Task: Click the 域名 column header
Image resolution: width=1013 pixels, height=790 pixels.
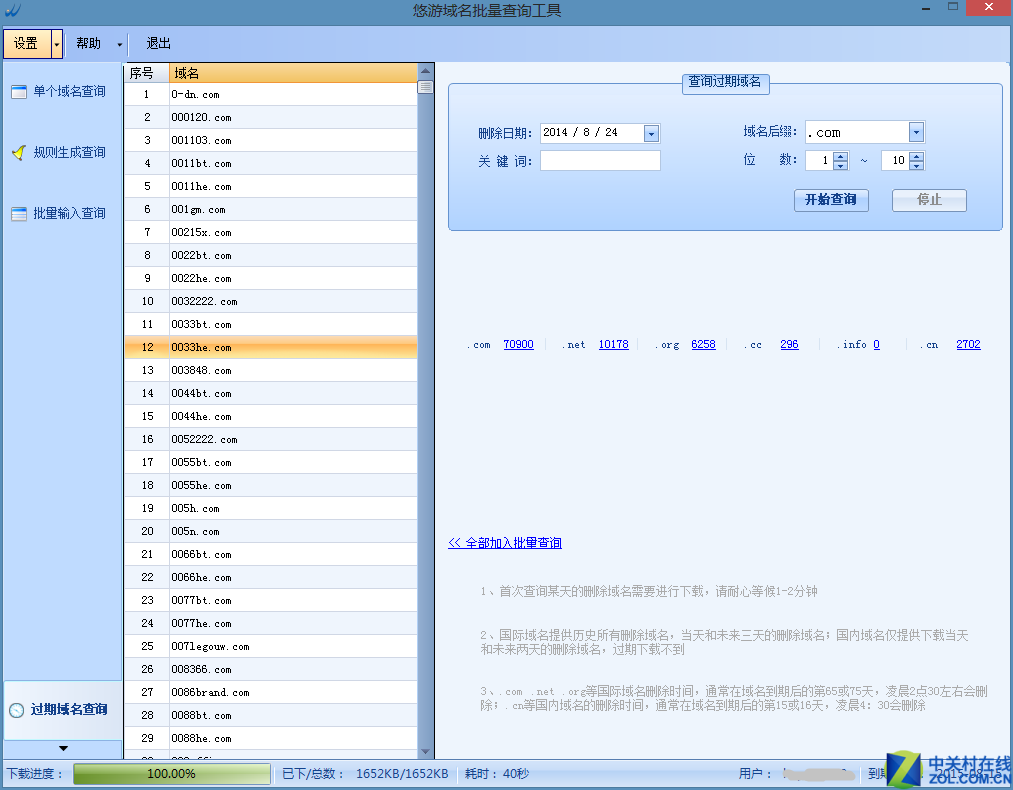Action: point(293,73)
